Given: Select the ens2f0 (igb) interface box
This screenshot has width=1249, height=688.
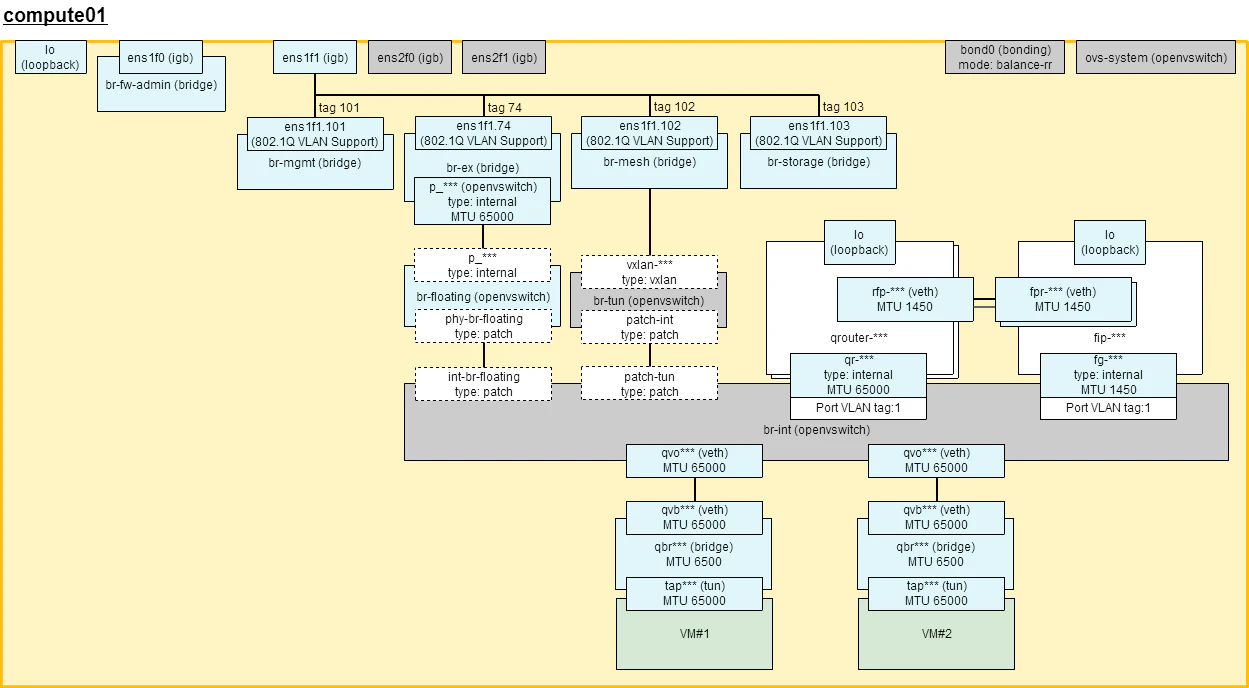Looking at the screenshot, I should click(410, 57).
